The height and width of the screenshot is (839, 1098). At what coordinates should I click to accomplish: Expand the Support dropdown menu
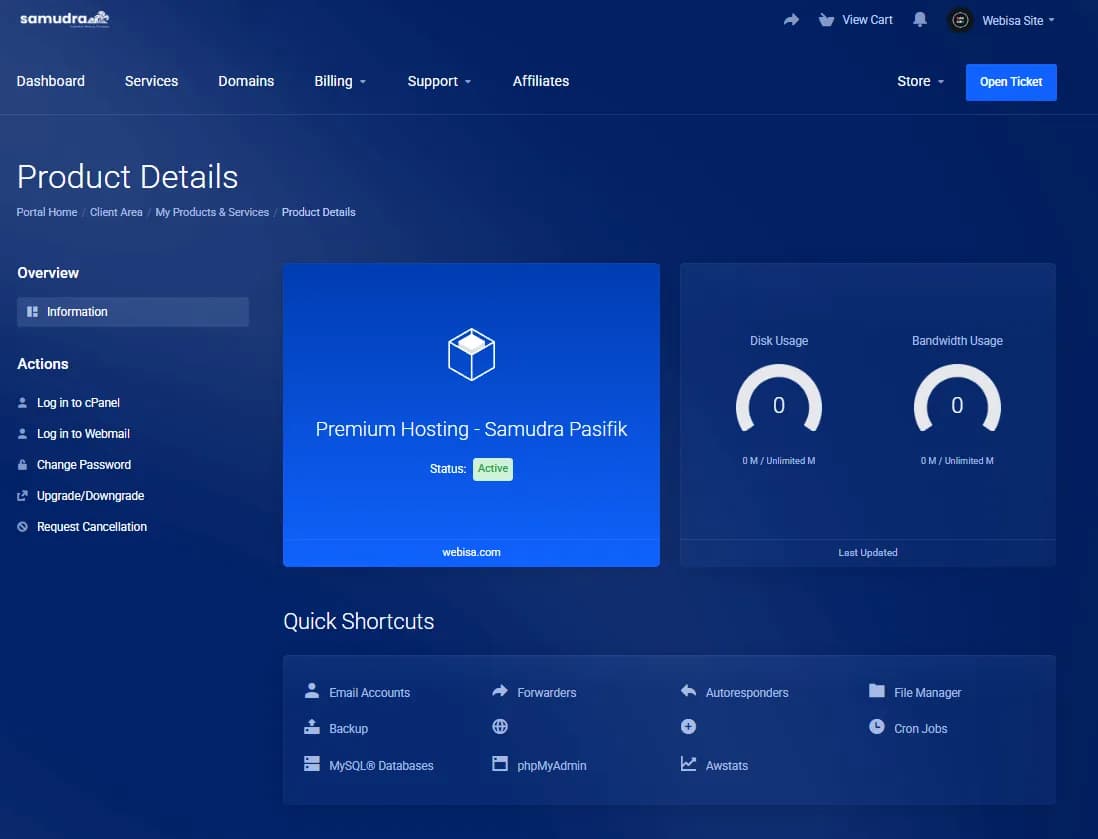tap(439, 82)
